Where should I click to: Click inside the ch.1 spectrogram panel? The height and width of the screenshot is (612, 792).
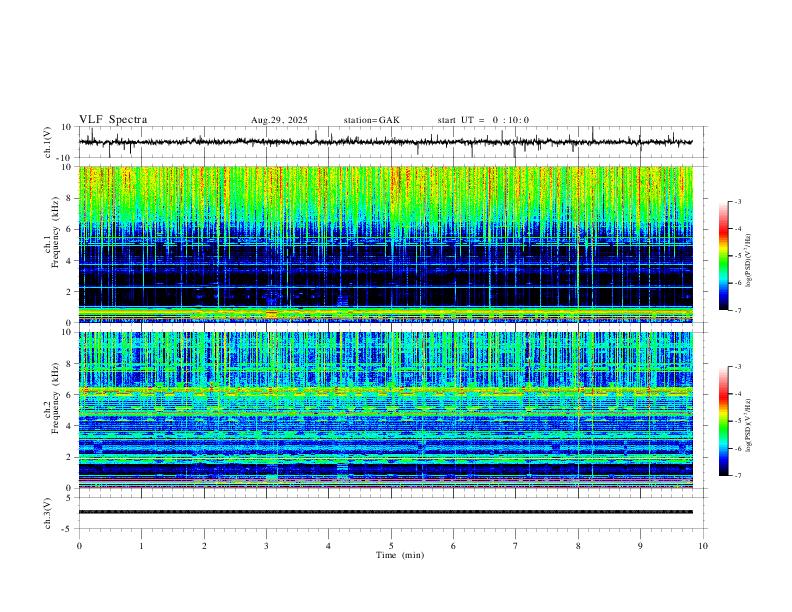[x=386, y=244]
